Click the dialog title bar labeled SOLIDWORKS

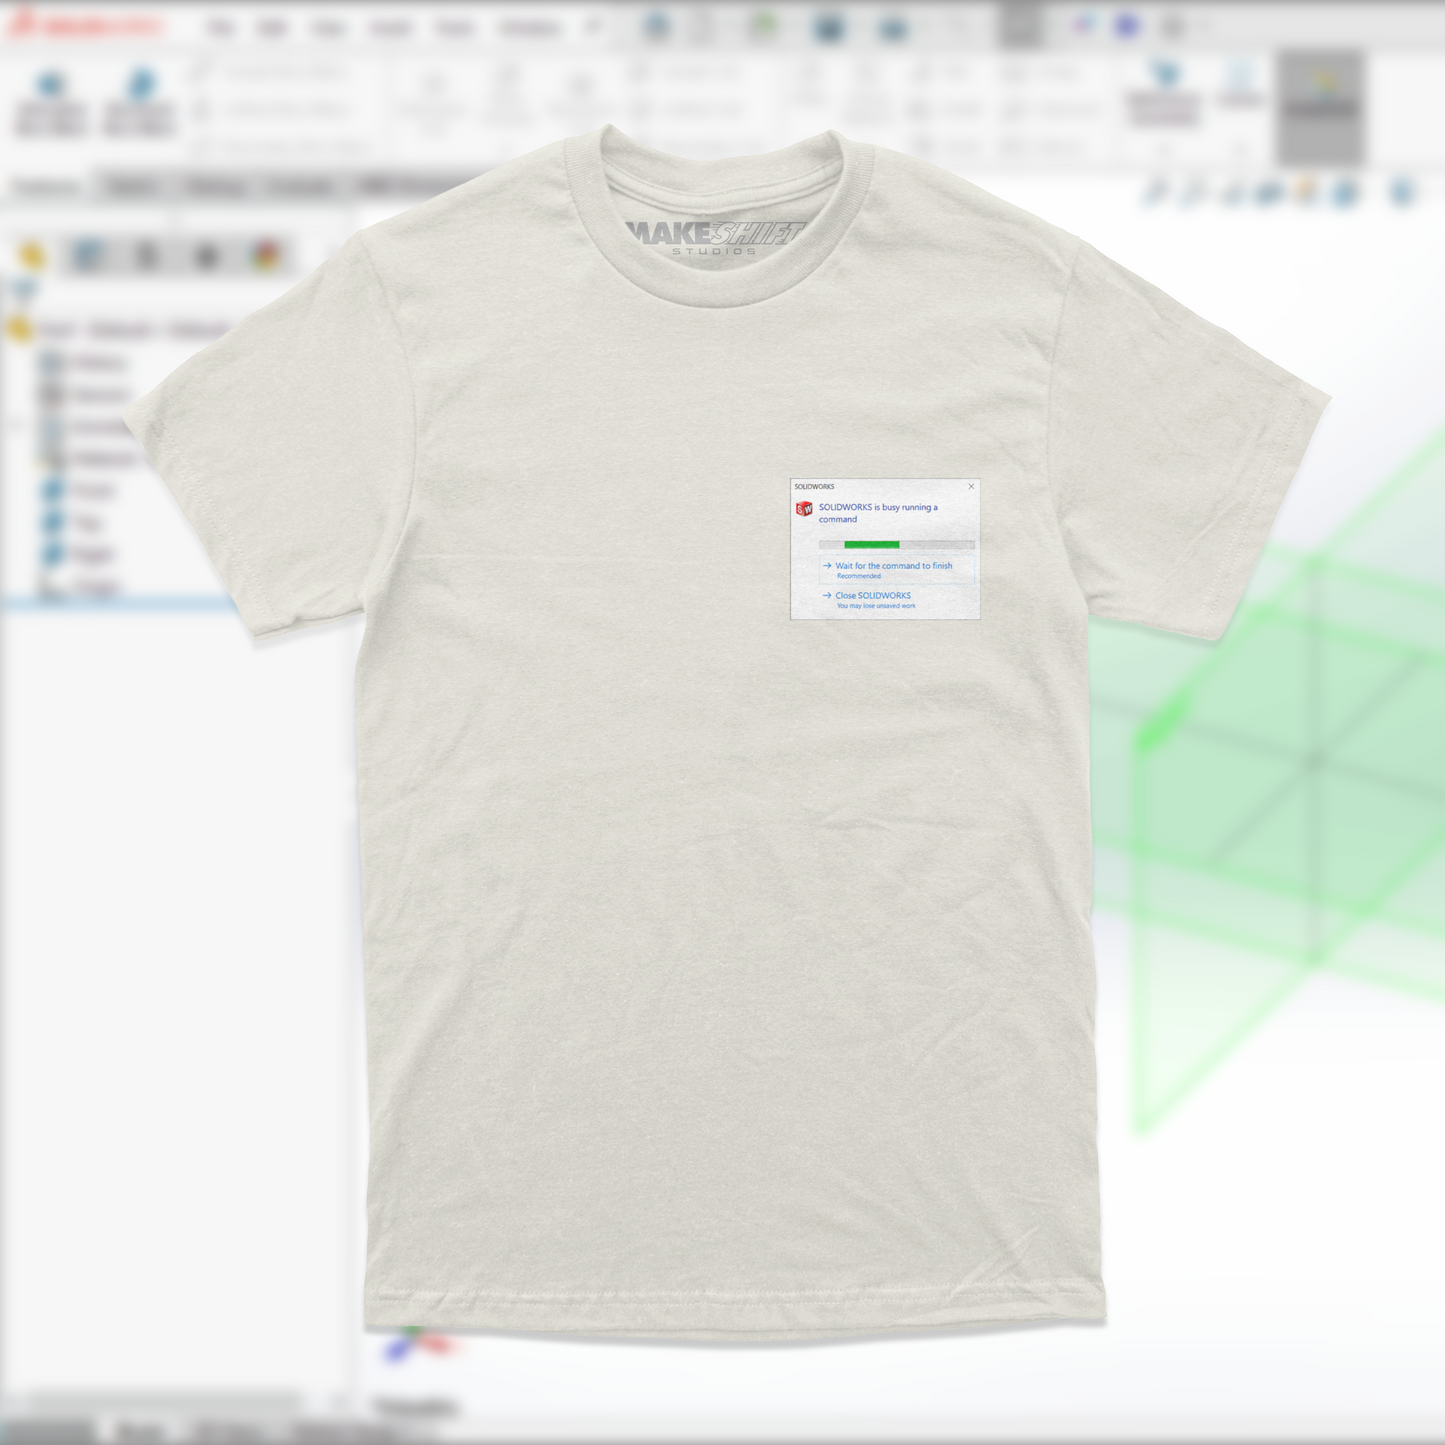pos(815,486)
